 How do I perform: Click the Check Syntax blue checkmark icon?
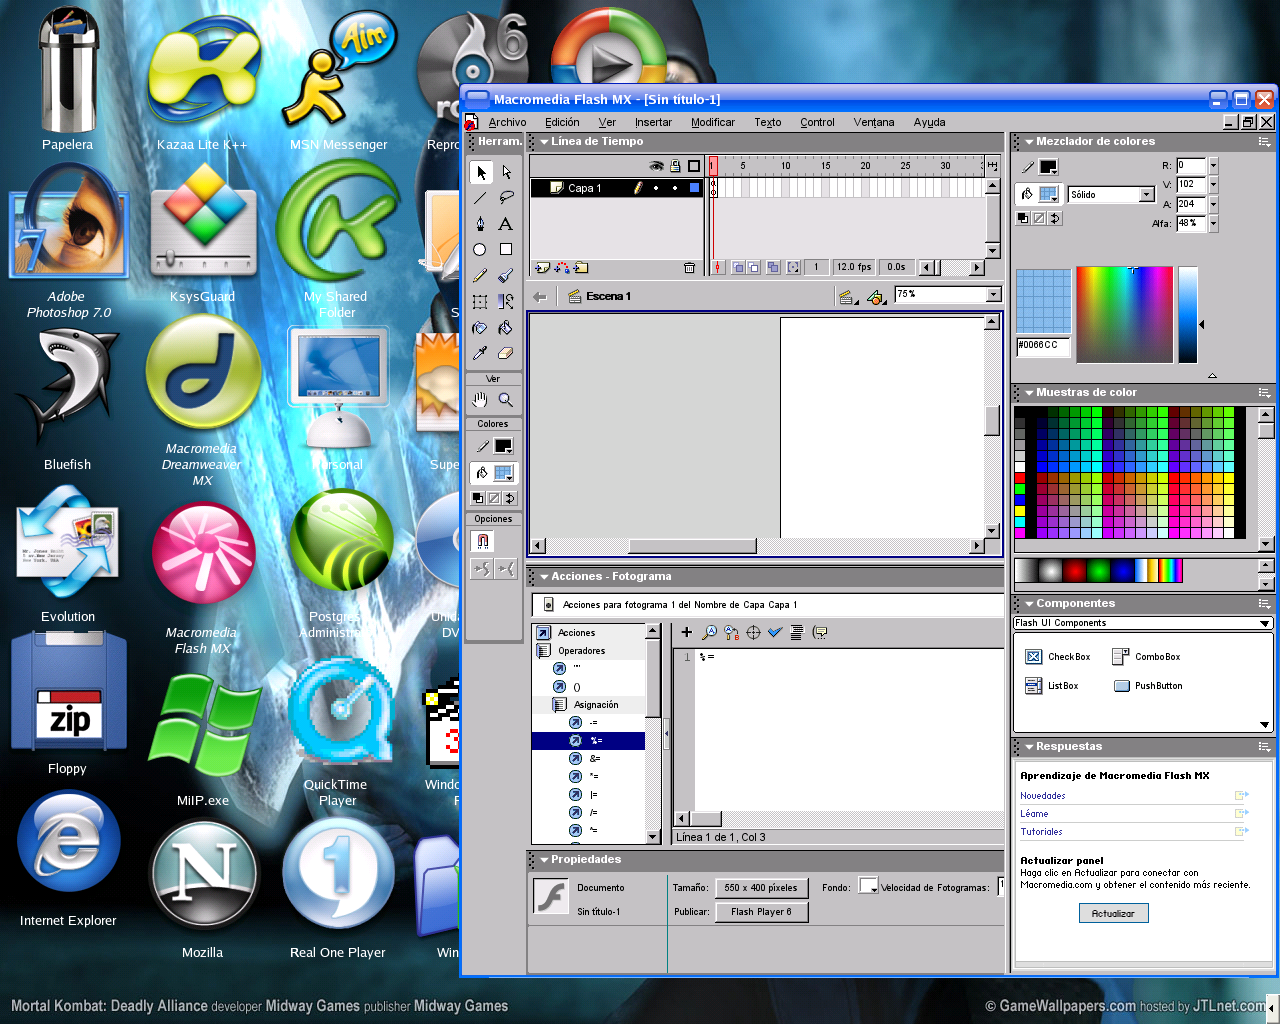pos(775,632)
